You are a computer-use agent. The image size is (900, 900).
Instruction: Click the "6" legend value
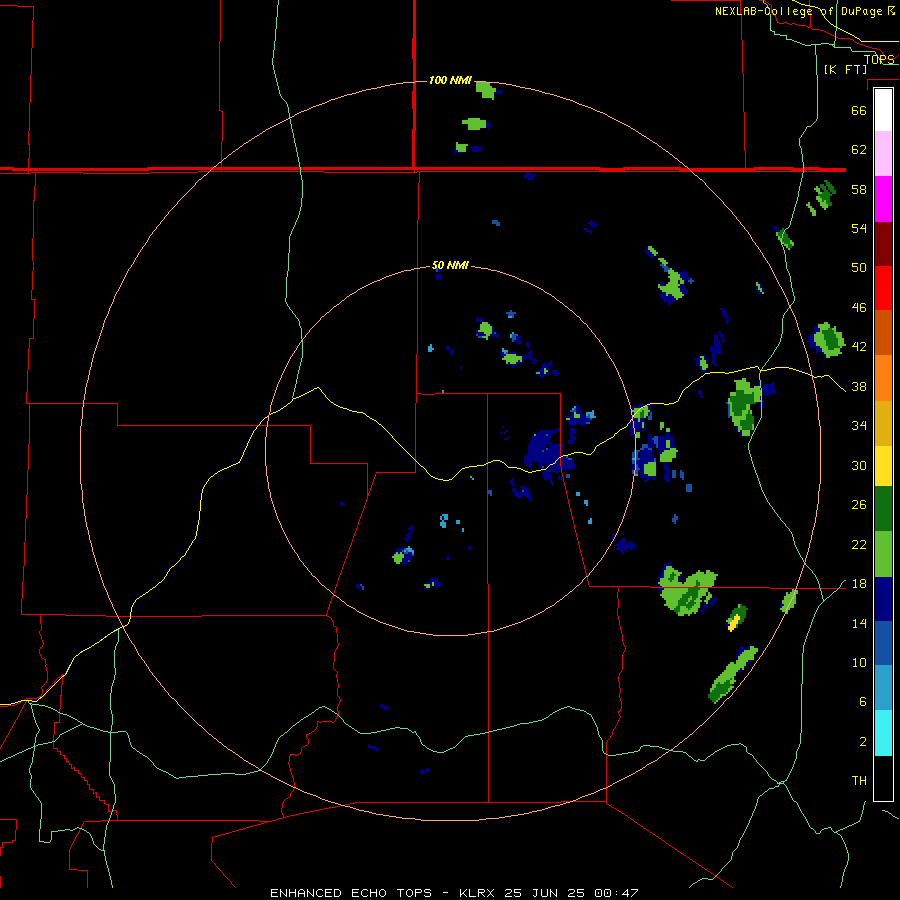coord(862,702)
